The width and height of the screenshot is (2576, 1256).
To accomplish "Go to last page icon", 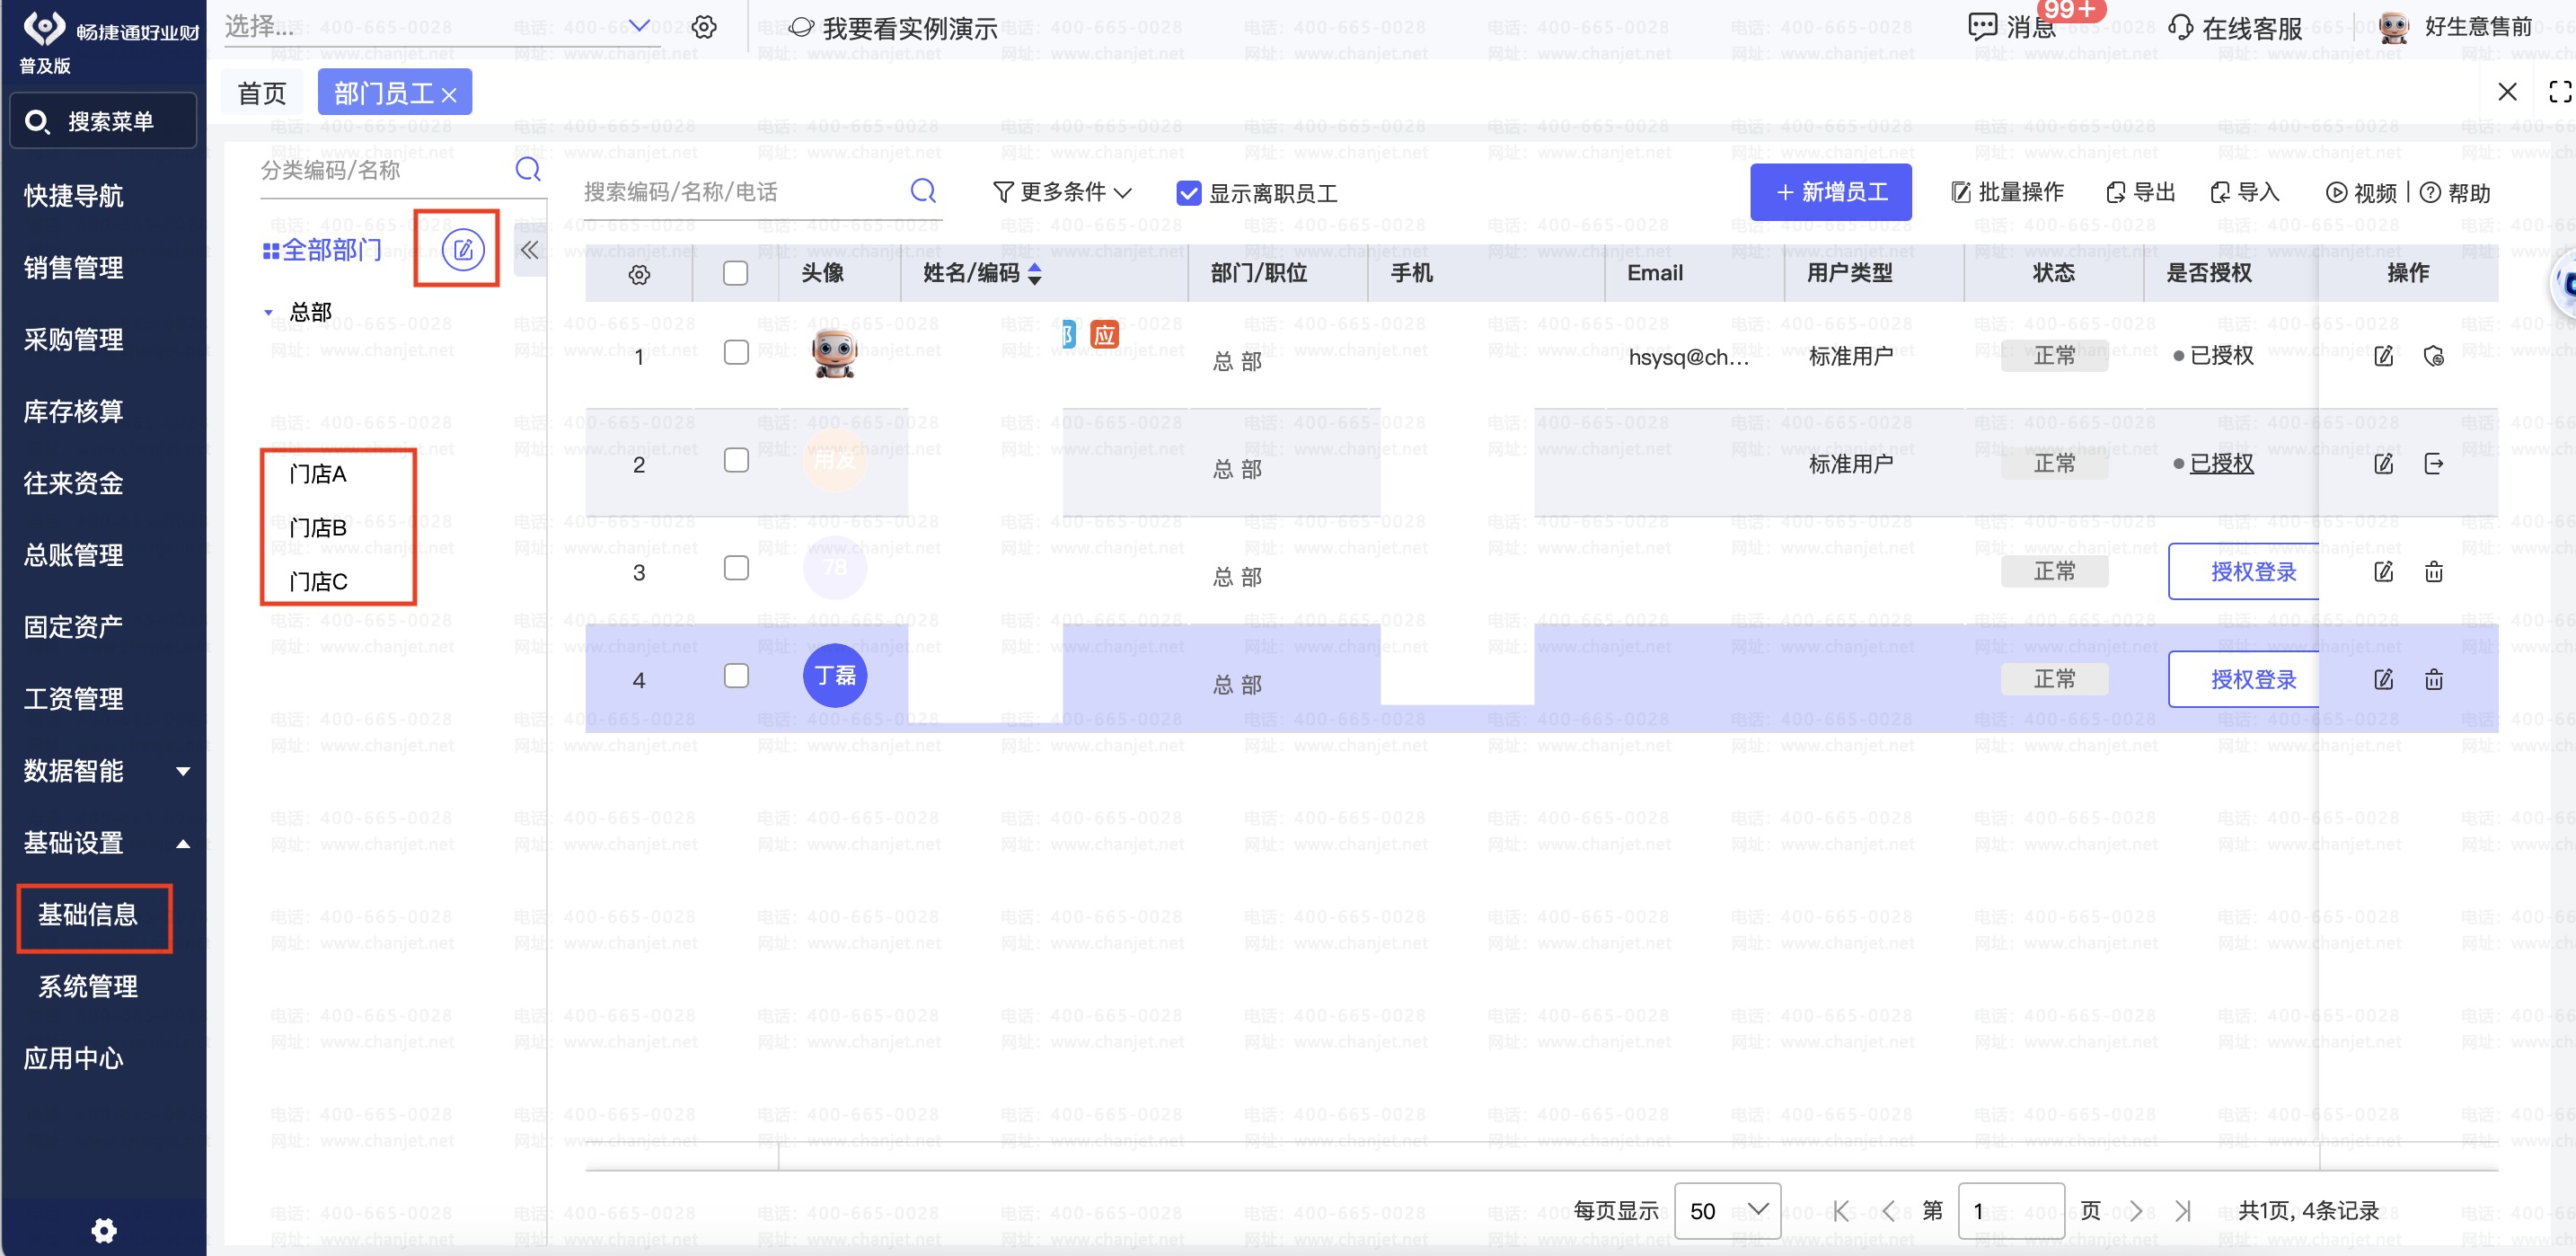I will point(2183,1211).
